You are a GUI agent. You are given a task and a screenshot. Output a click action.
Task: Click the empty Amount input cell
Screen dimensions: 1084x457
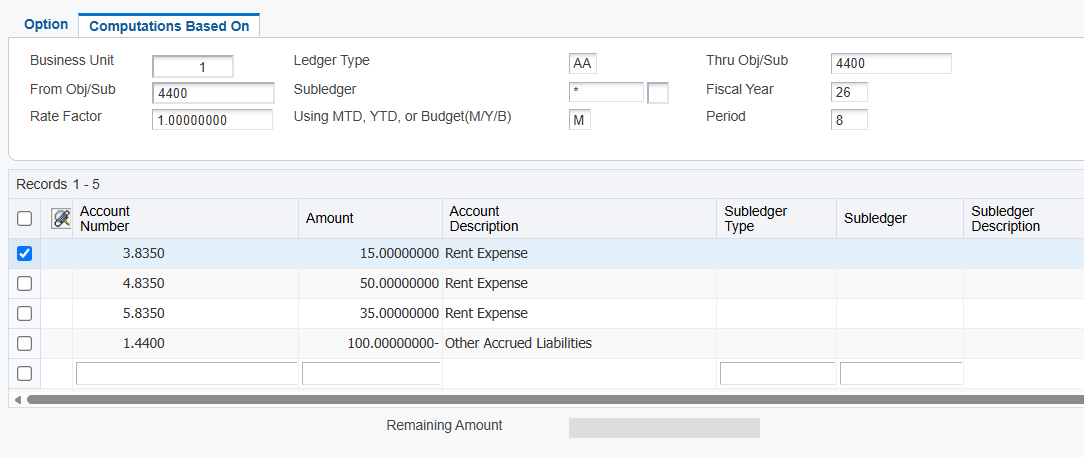[x=371, y=373]
